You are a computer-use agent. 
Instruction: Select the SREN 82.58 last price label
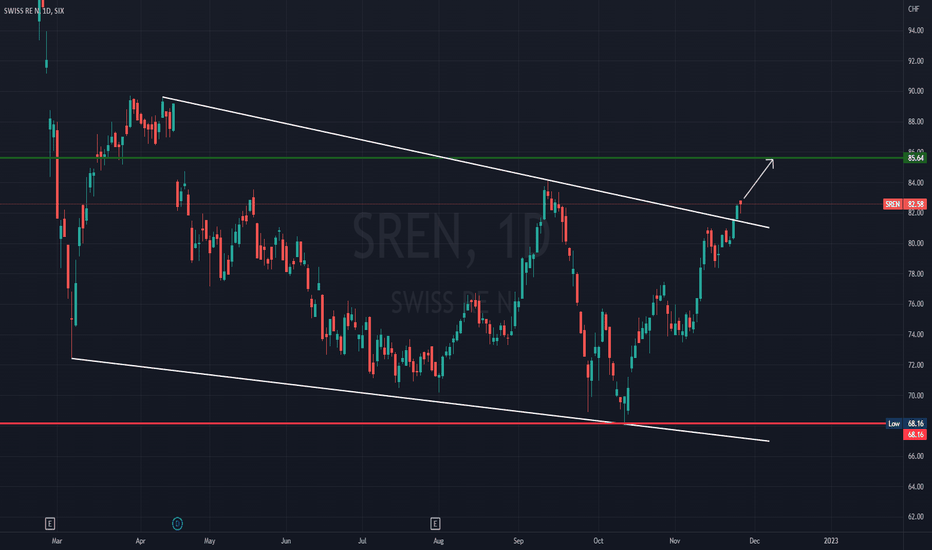(905, 204)
